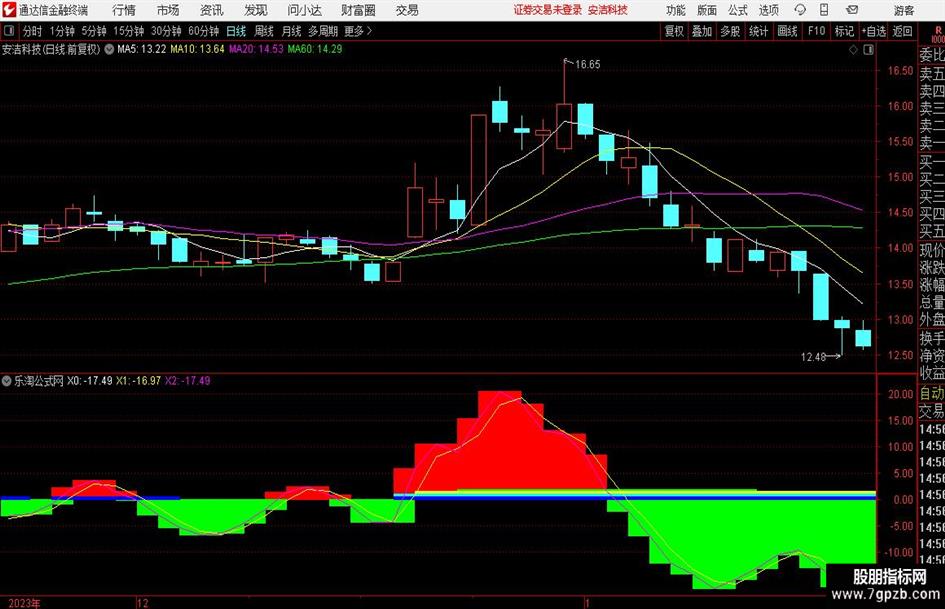Open the 功能 menu

coord(676,10)
